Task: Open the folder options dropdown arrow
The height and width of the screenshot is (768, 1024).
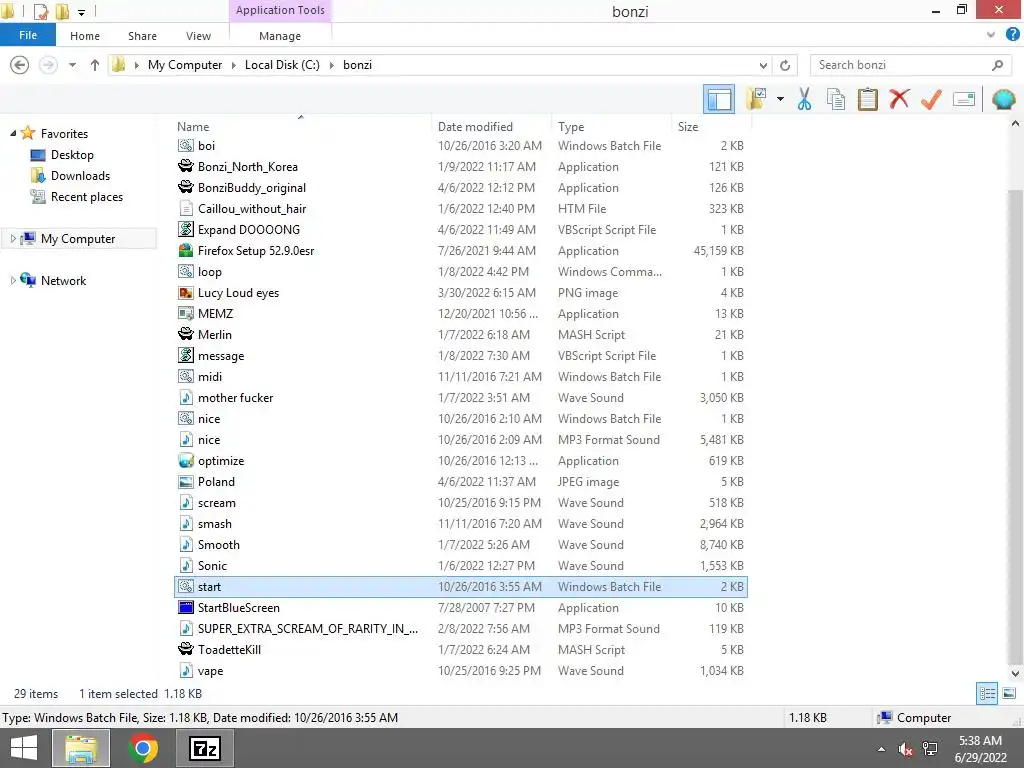Action: 780,99
